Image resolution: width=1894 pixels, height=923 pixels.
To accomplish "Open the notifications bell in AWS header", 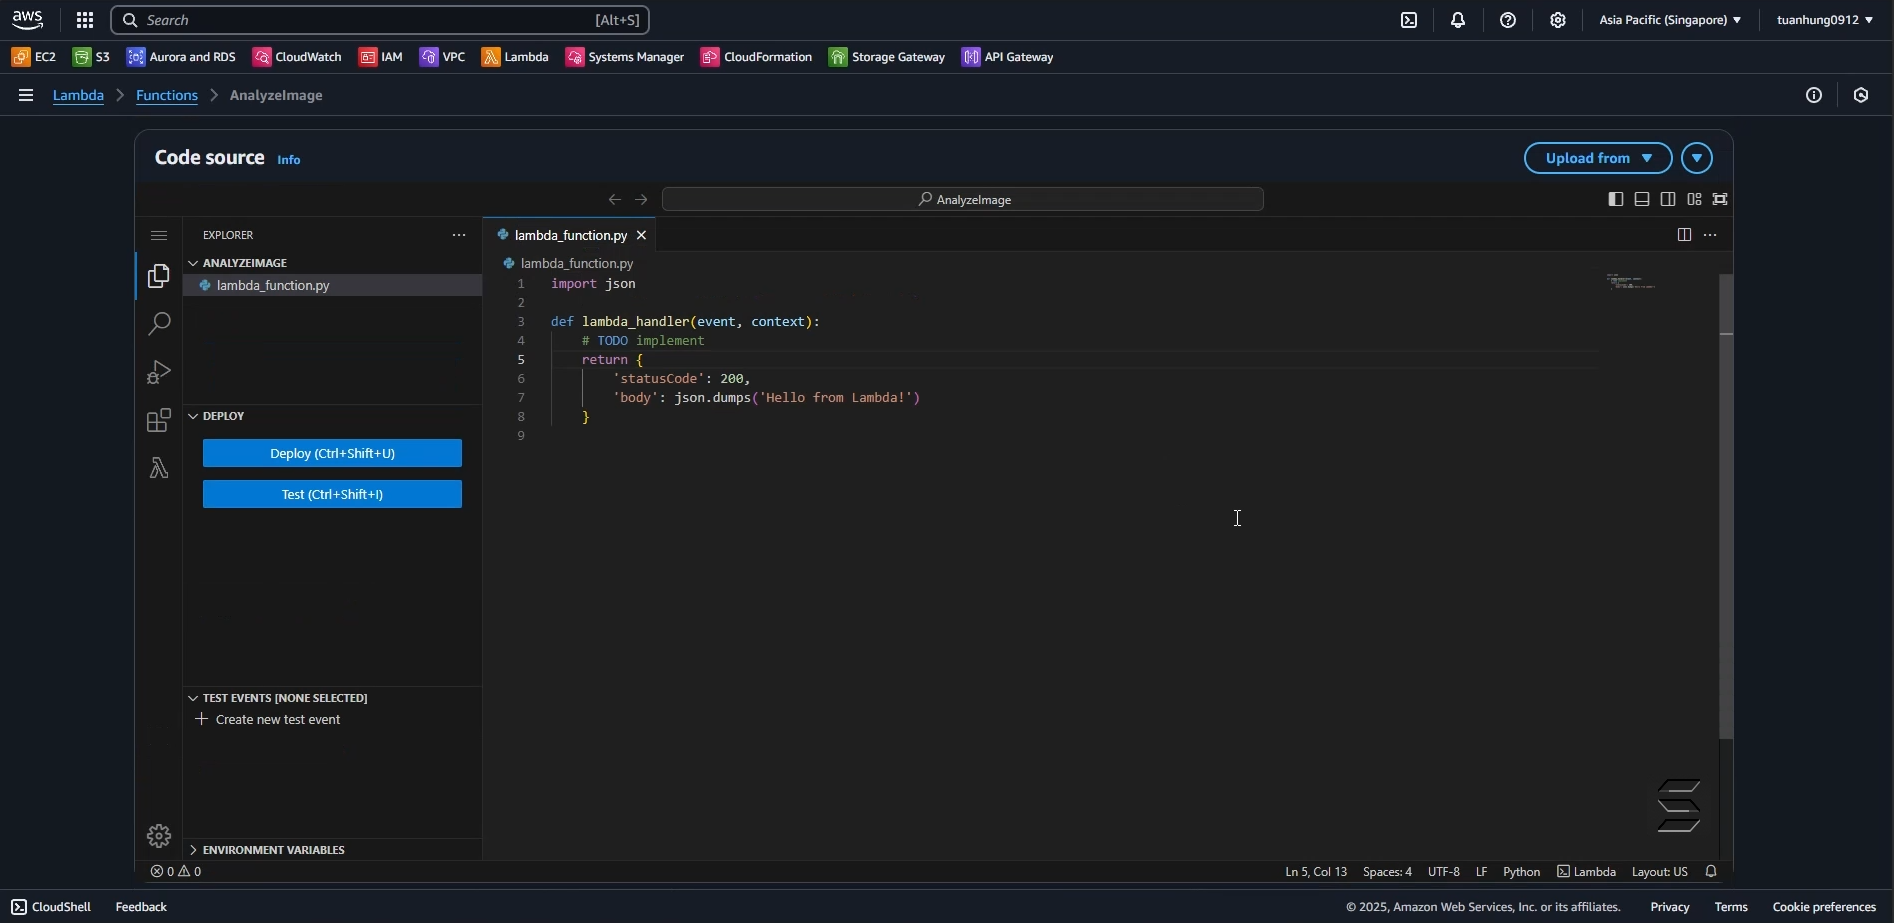I will pyautogui.click(x=1458, y=20).
